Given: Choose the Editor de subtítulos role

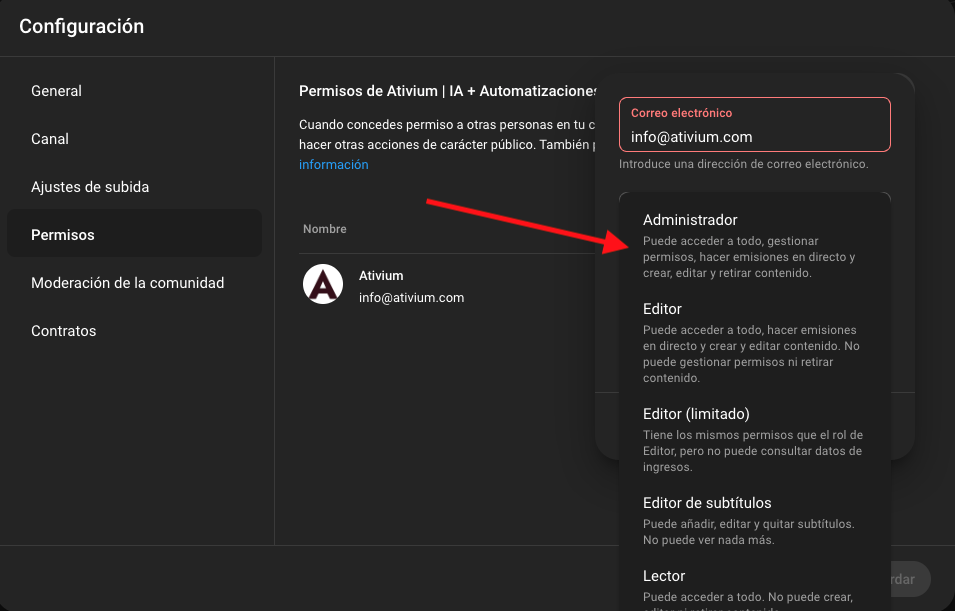Looking at the screenshot, I should [755, 520].
